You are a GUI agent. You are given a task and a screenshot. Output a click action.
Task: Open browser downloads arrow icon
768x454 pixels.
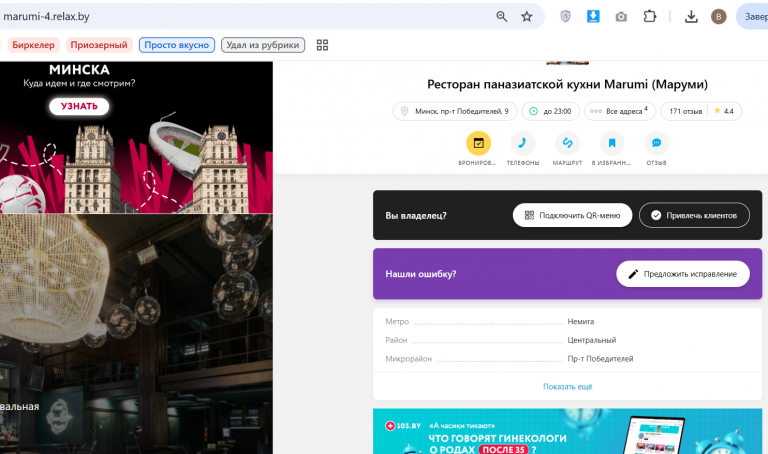691,17
